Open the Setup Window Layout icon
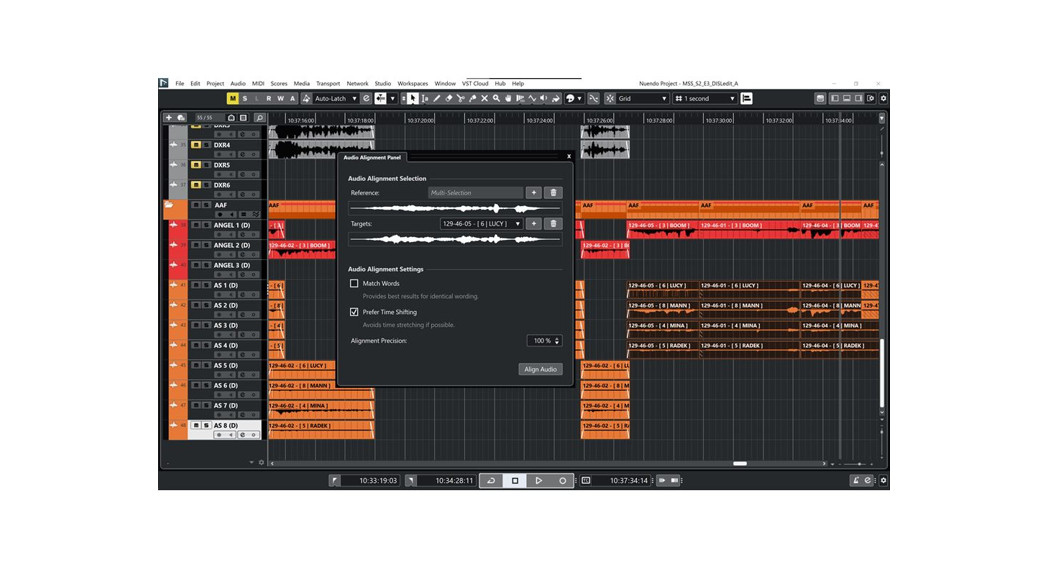 click(x=870, y=98)
